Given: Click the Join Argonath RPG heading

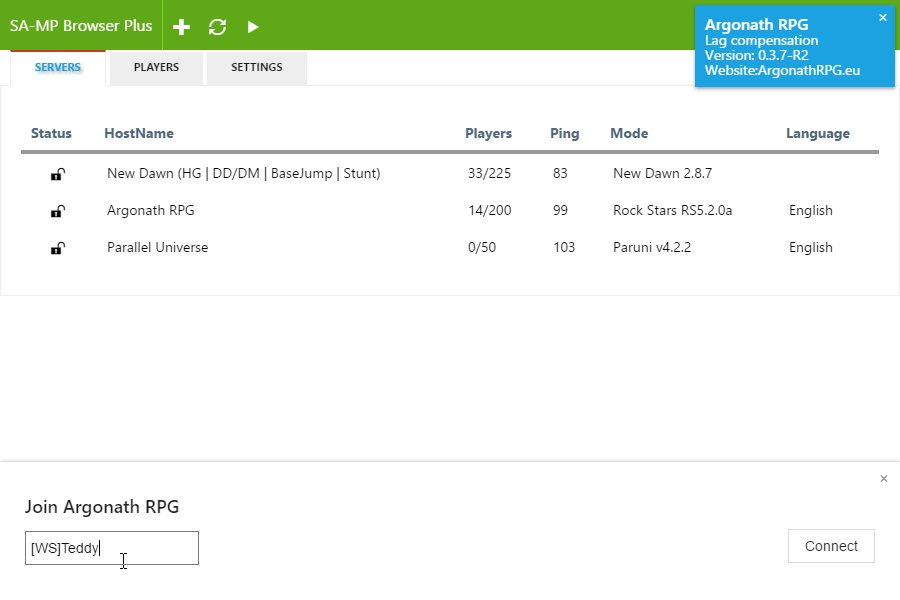Looking at the screenshot, I should click(102, 507).
